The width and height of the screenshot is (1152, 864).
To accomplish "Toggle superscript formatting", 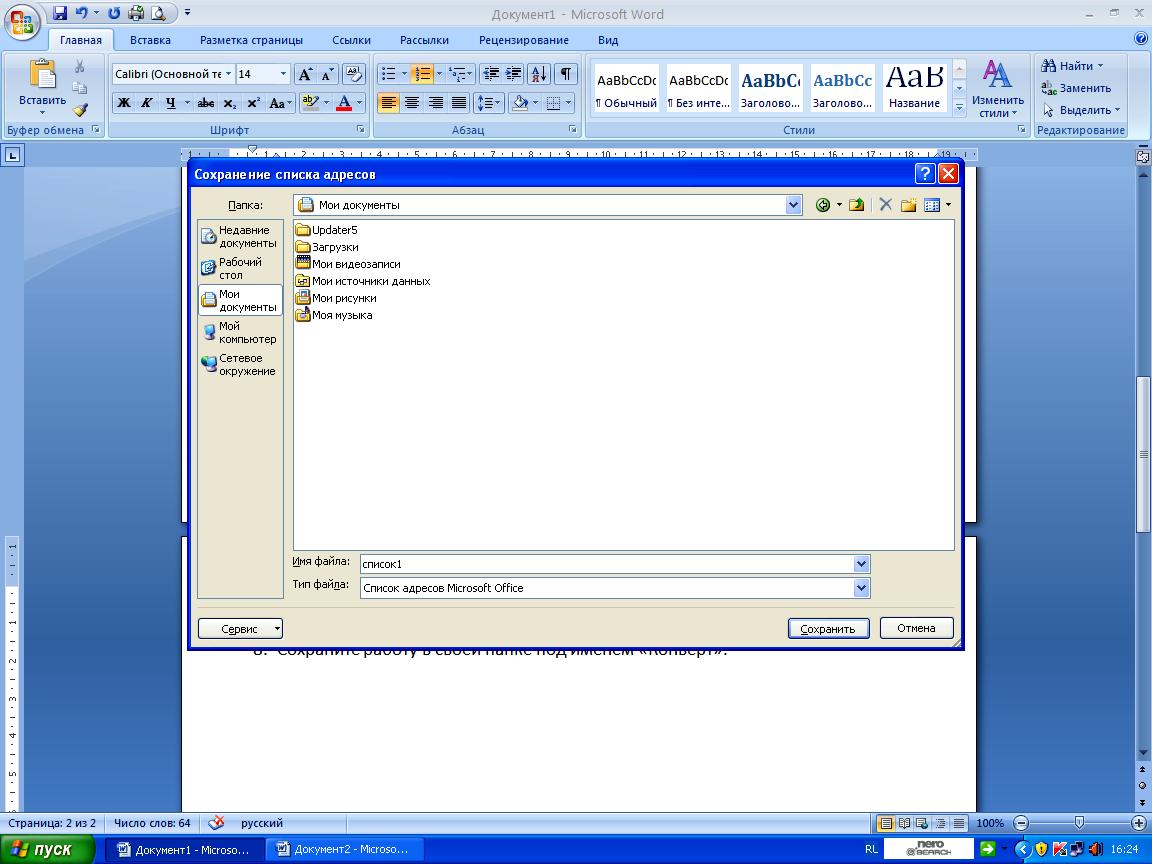I will point(253,103).
